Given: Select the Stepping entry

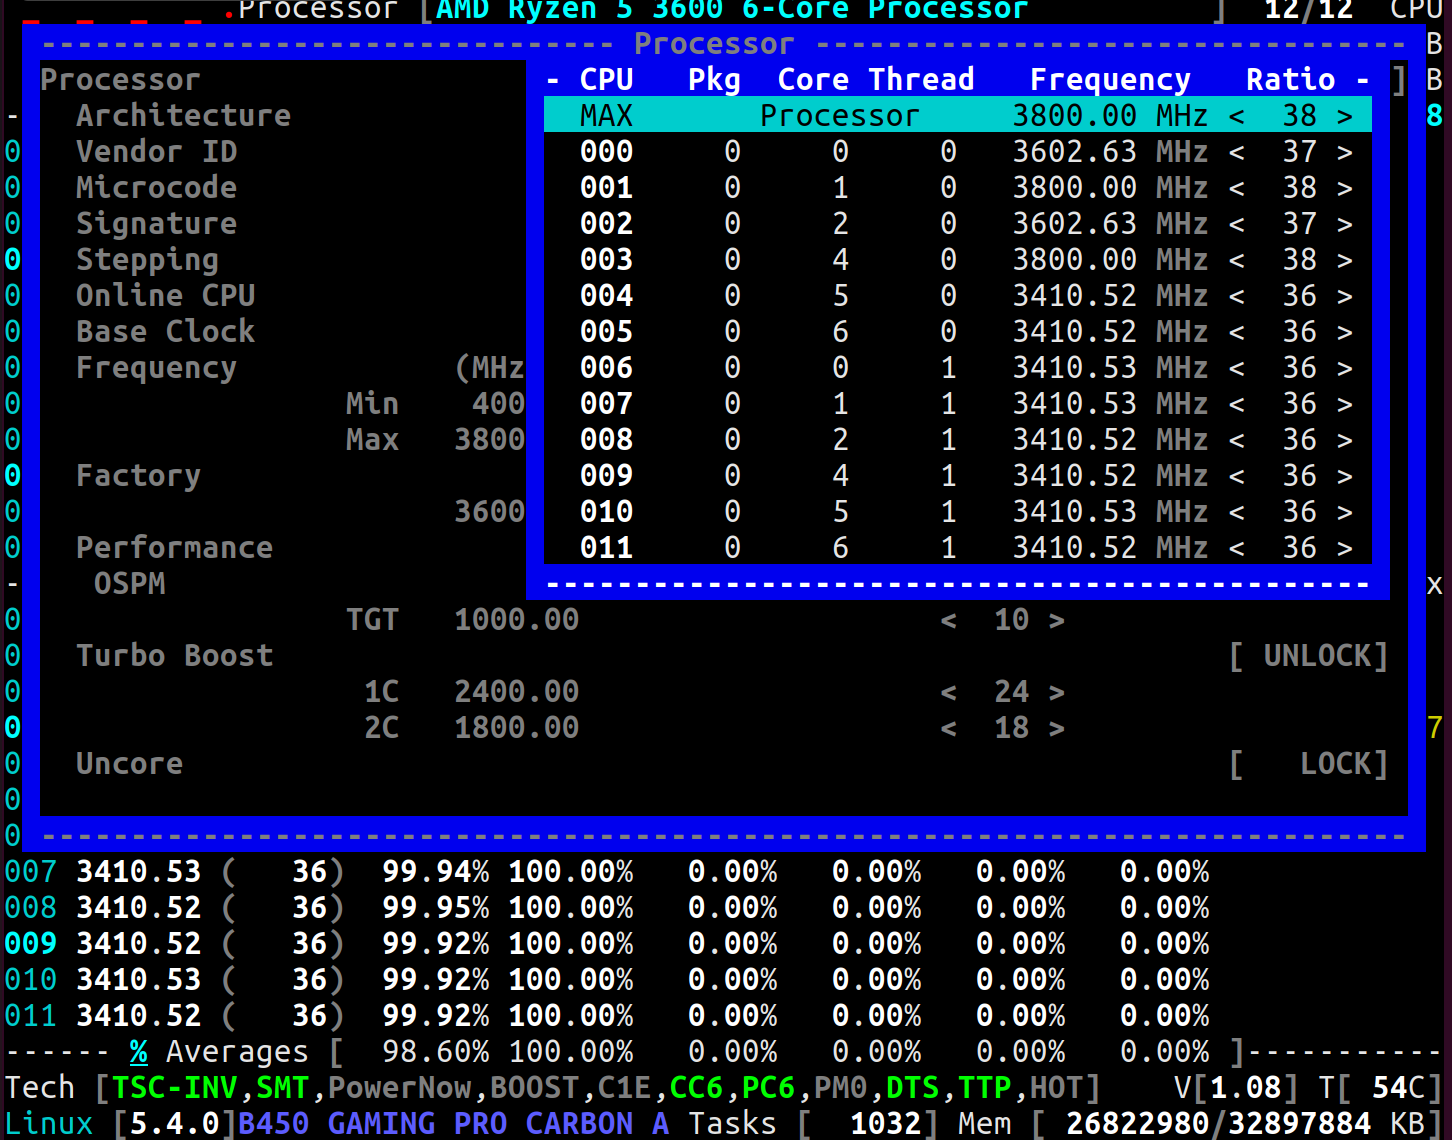Looking at the screenshot, I should pyautogui.click(x=147, y=260).
